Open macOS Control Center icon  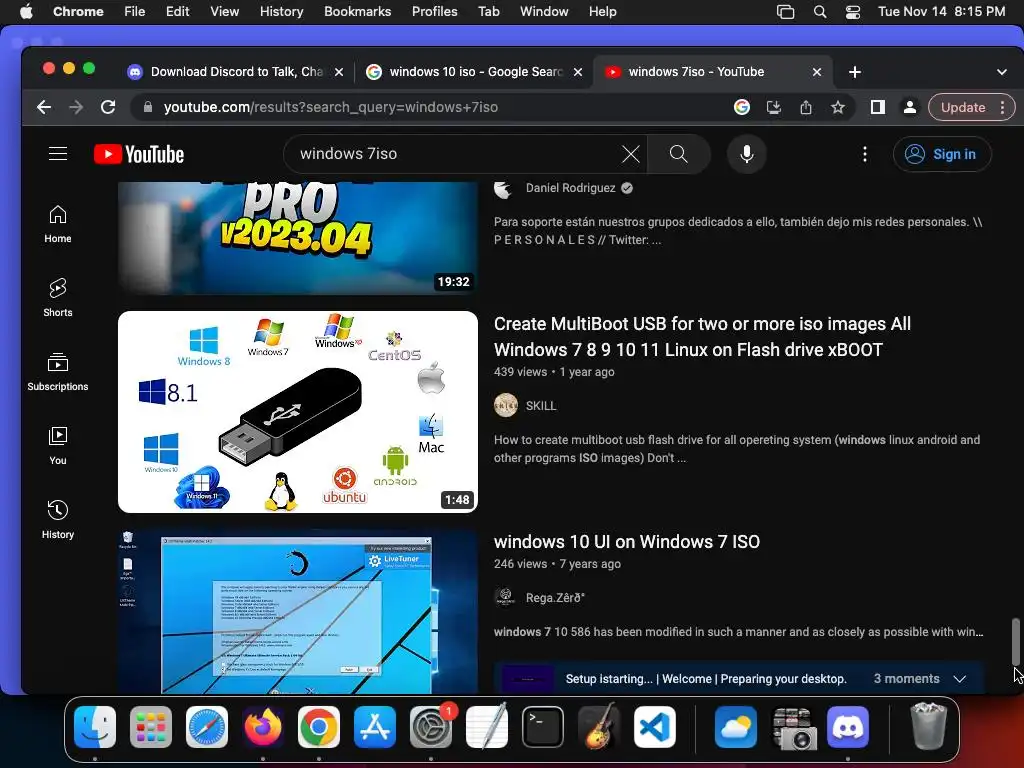click(x=852, y=12)
